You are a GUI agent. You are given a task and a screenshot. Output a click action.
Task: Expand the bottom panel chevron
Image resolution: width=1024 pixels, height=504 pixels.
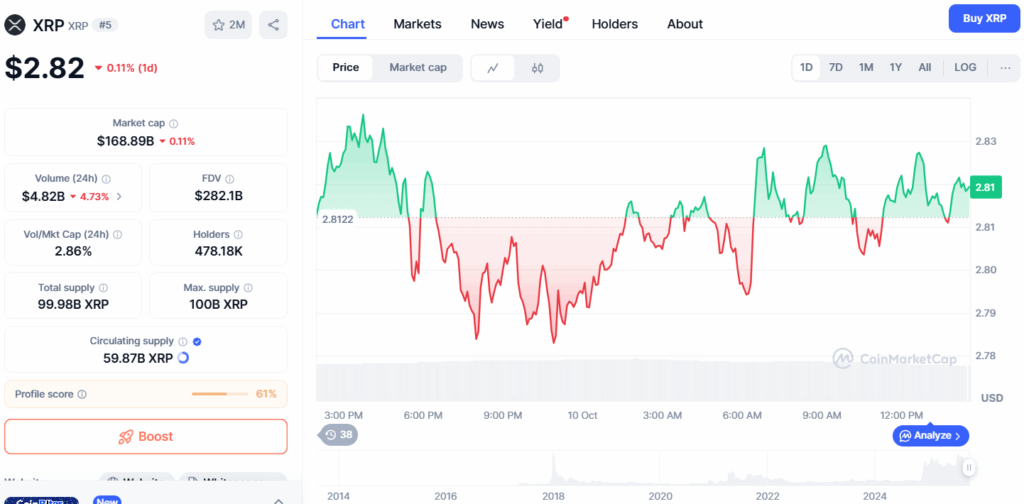pyautogui.click(x=278, y=501)
